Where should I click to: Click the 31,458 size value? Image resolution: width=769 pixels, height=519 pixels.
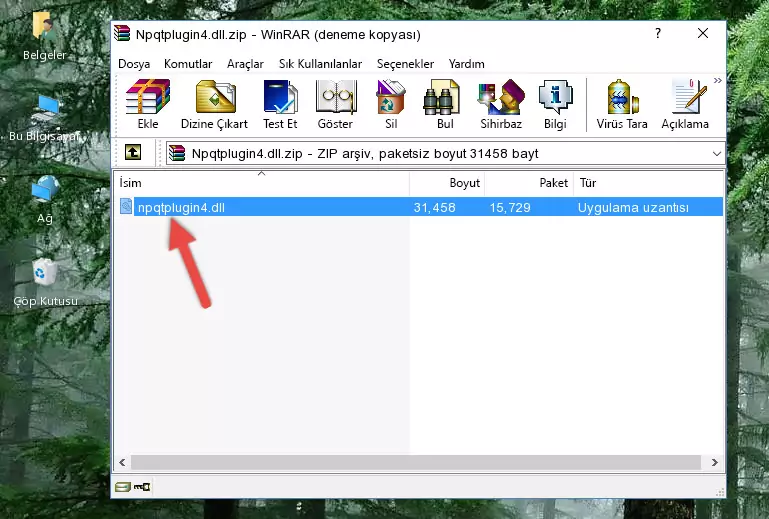[434, 208]
